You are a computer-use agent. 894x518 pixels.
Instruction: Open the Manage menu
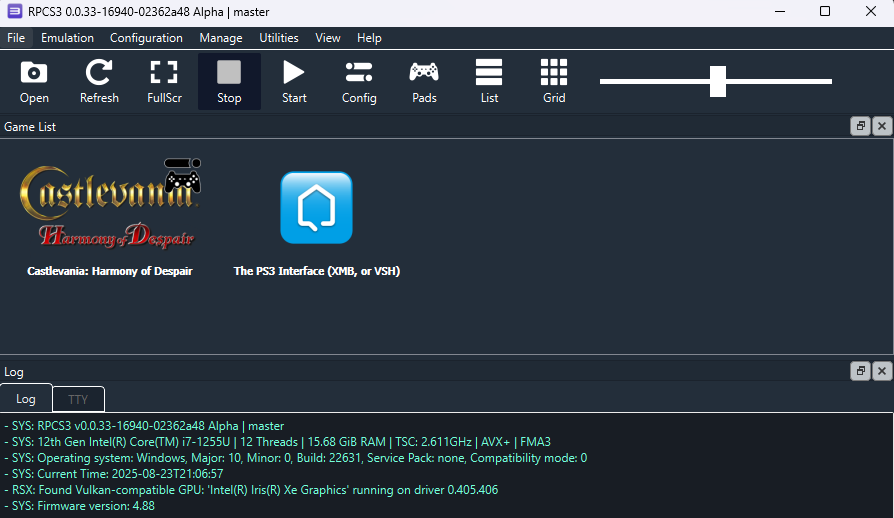(x=221, y=38)
